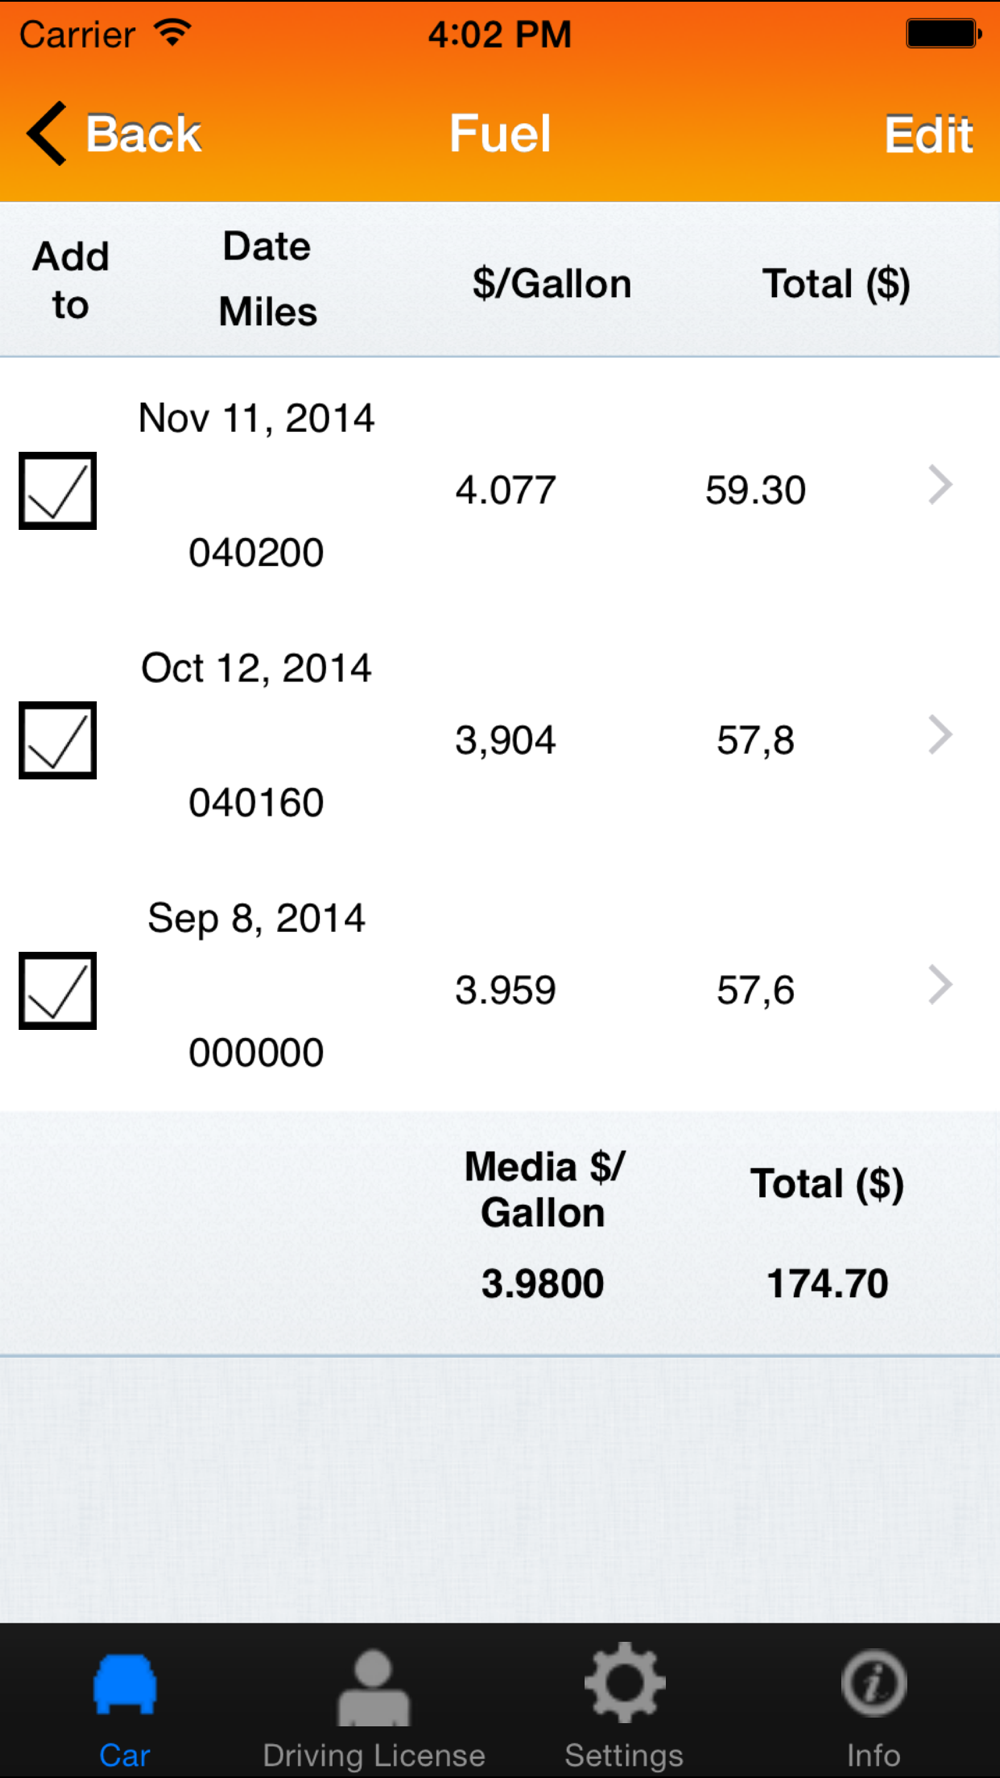Toggle the Oct 12, 2014 entry checkbox
This screenshot has width=1000, height=1778.
[x=58, y=741]
